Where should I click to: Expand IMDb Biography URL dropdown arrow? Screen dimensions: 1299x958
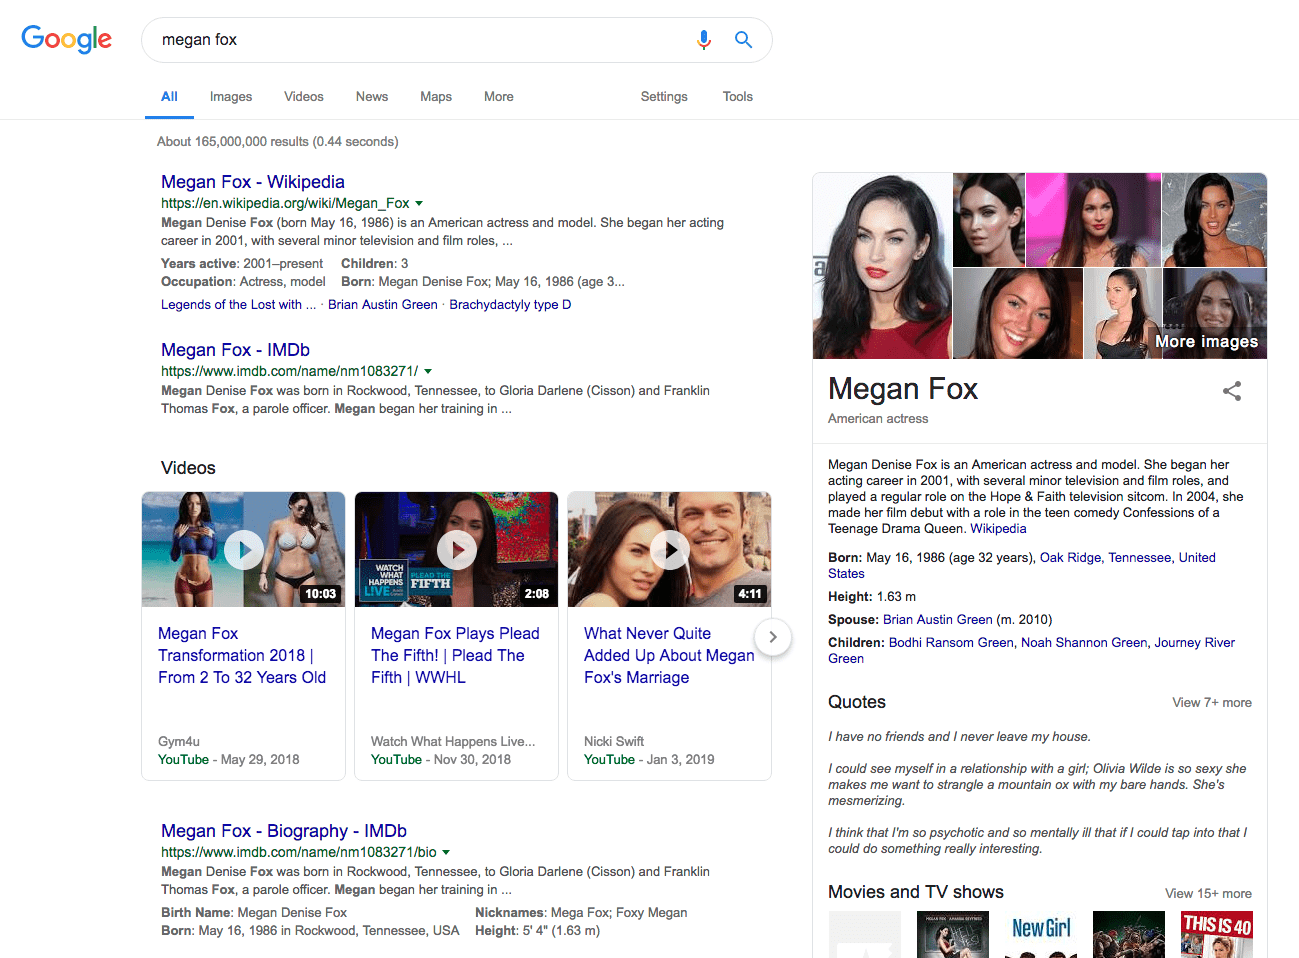(446, 852)
